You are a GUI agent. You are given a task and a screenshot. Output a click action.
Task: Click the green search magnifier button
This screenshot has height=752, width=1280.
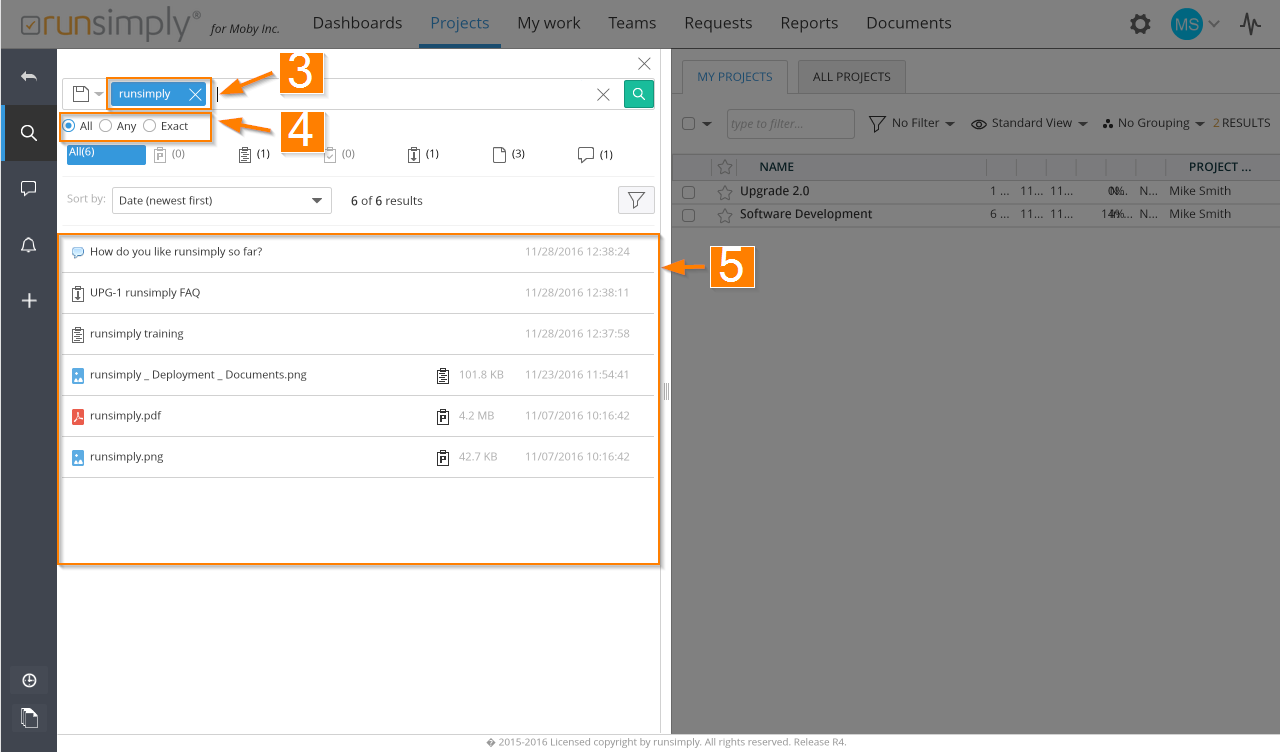[x=639, y=94]
